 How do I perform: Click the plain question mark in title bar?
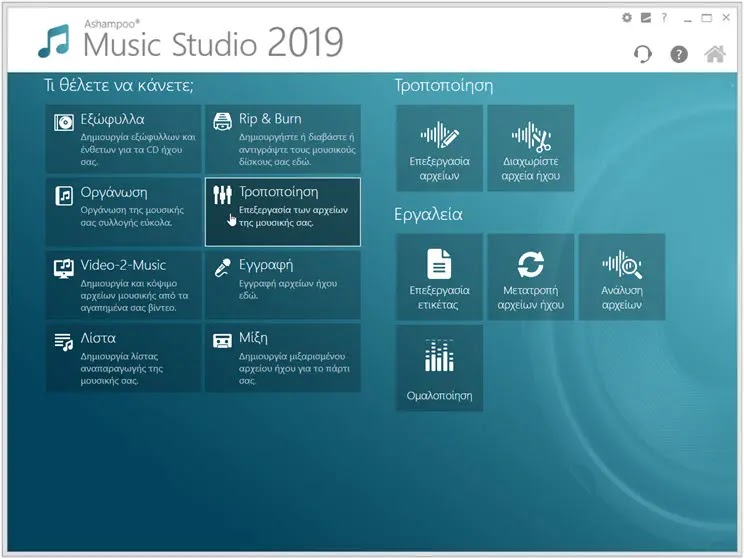coord(664,18)
